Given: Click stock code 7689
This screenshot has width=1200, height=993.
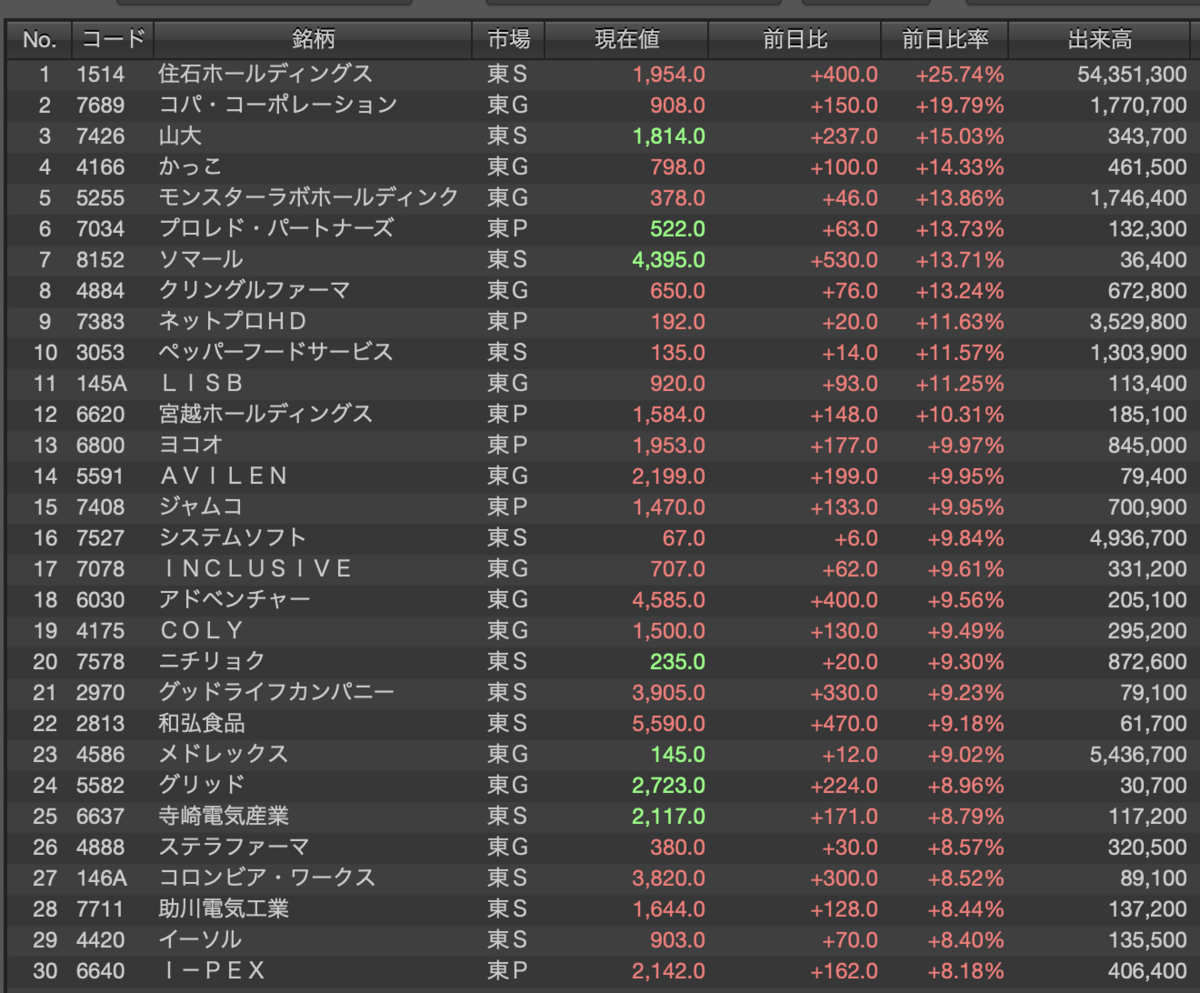Looking at the screenshot, I should pos(100,105).
